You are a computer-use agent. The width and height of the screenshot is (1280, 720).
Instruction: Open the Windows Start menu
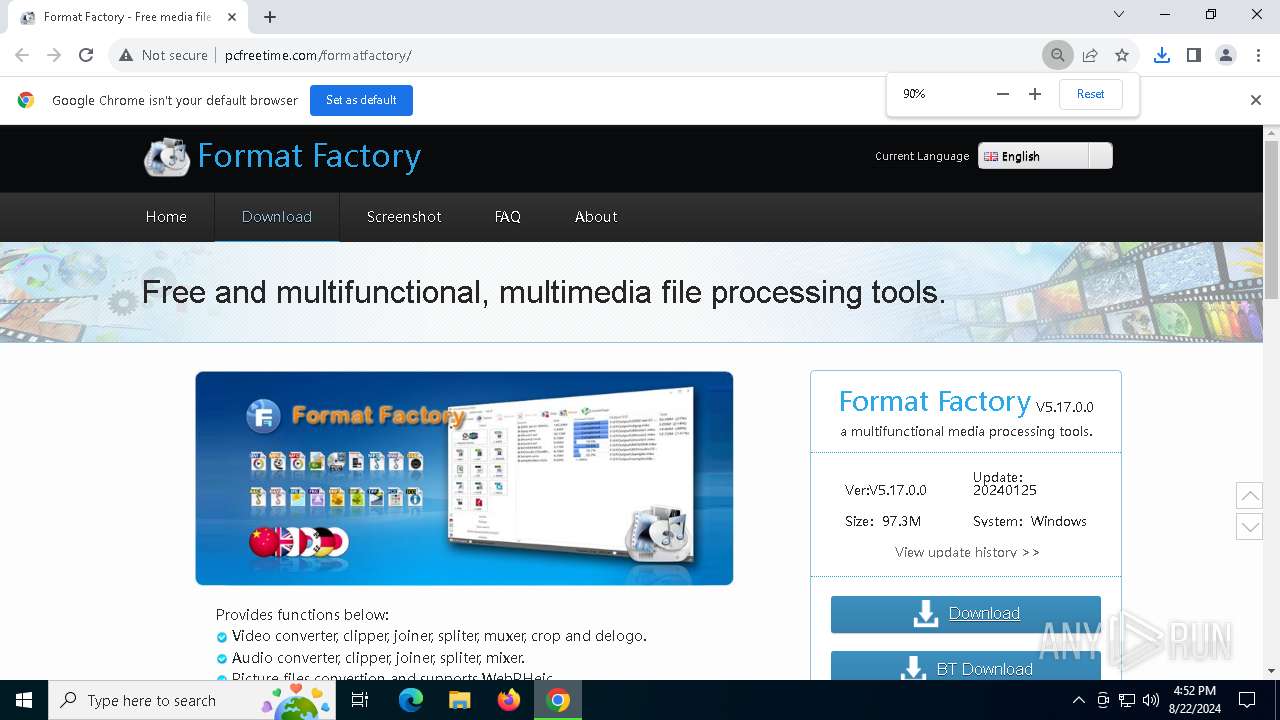[24, 700]
